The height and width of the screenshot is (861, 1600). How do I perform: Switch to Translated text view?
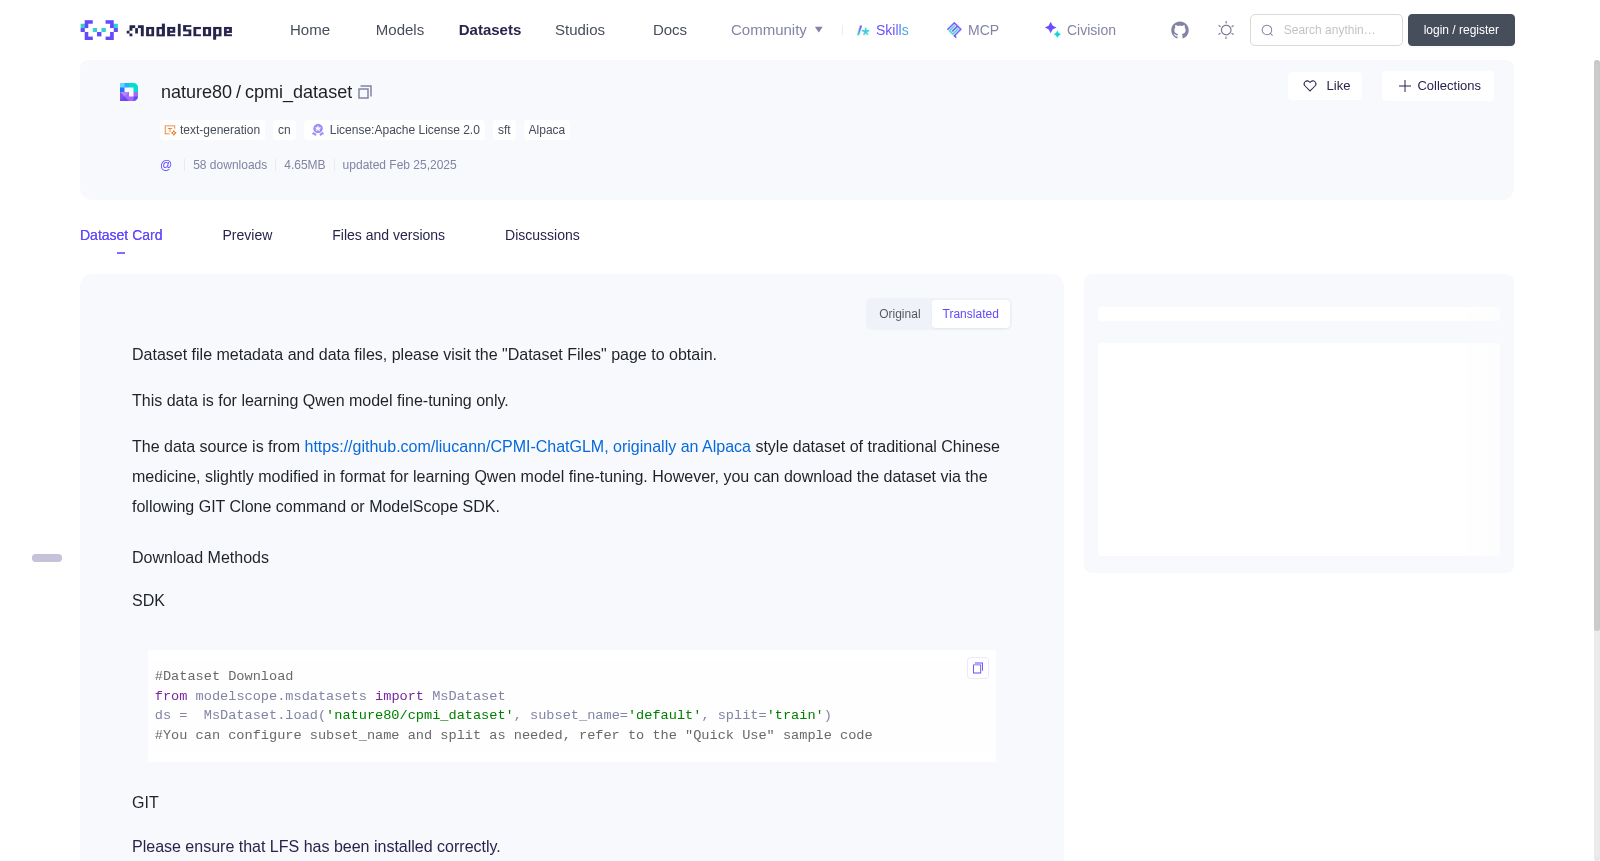tap(970, 314)
